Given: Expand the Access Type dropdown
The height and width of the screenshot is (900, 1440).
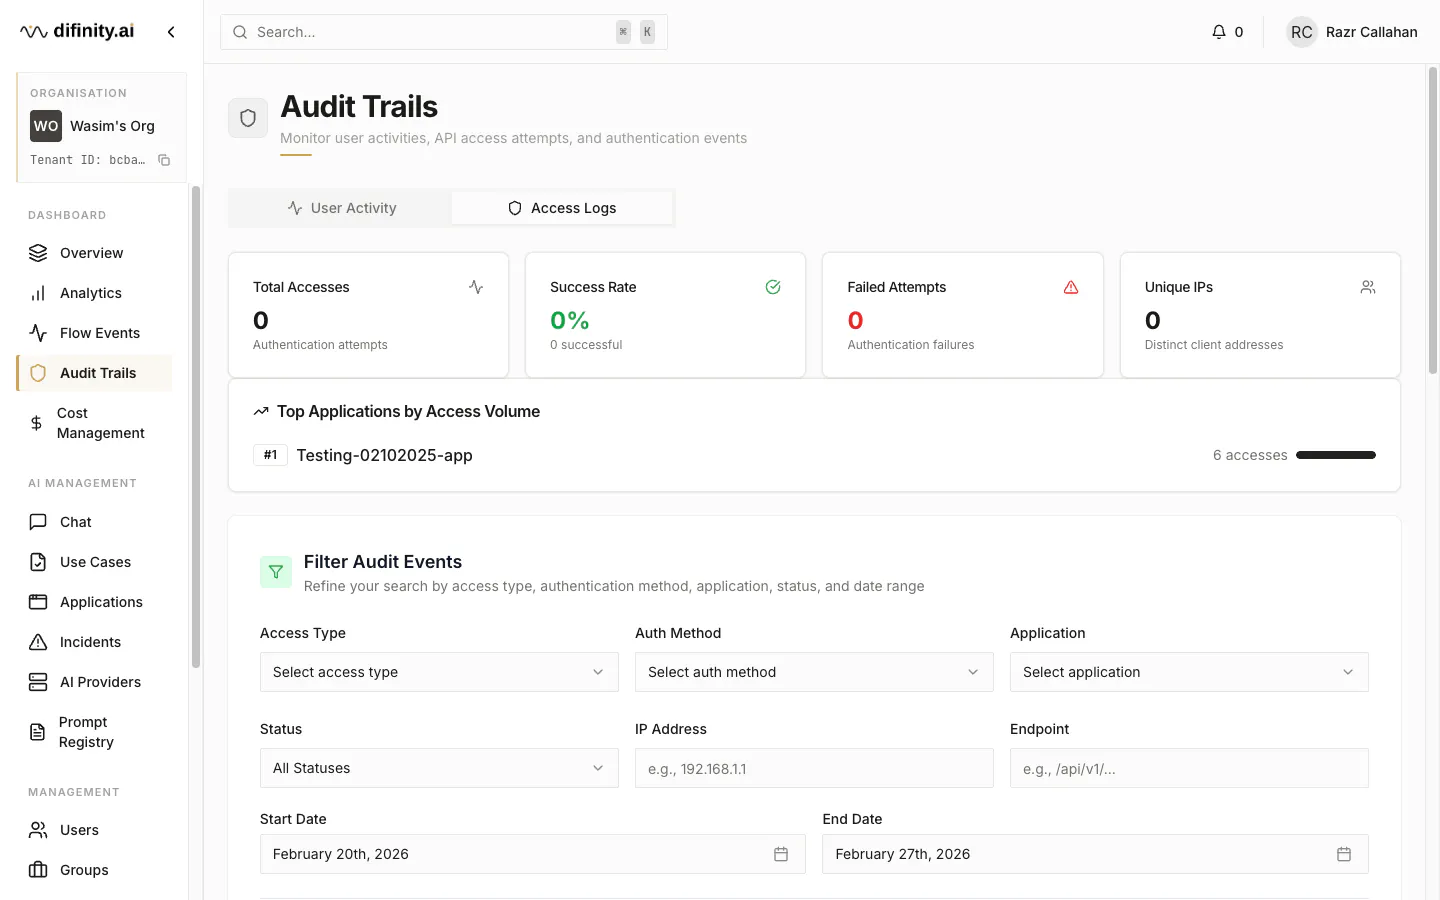Looking at the screenshot, I should [x=439, y=672].
